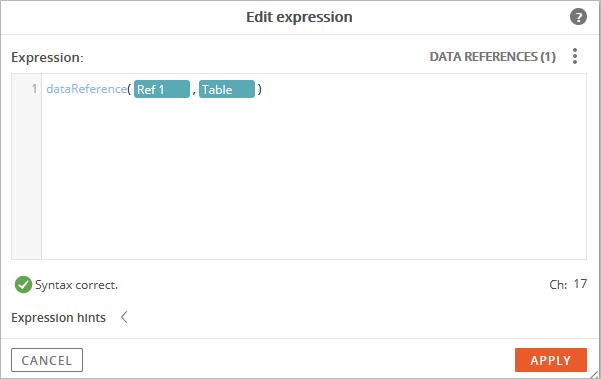This screenshot has width=601, height=379.
Task: Apply the expression changes
Action: click(x=551, y=360)
